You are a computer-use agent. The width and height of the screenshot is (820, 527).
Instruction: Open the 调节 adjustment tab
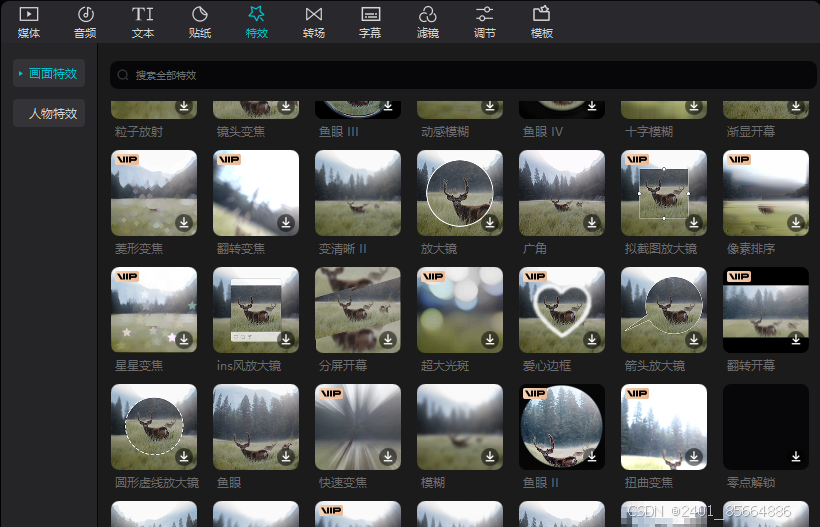[x=484, y=22]
